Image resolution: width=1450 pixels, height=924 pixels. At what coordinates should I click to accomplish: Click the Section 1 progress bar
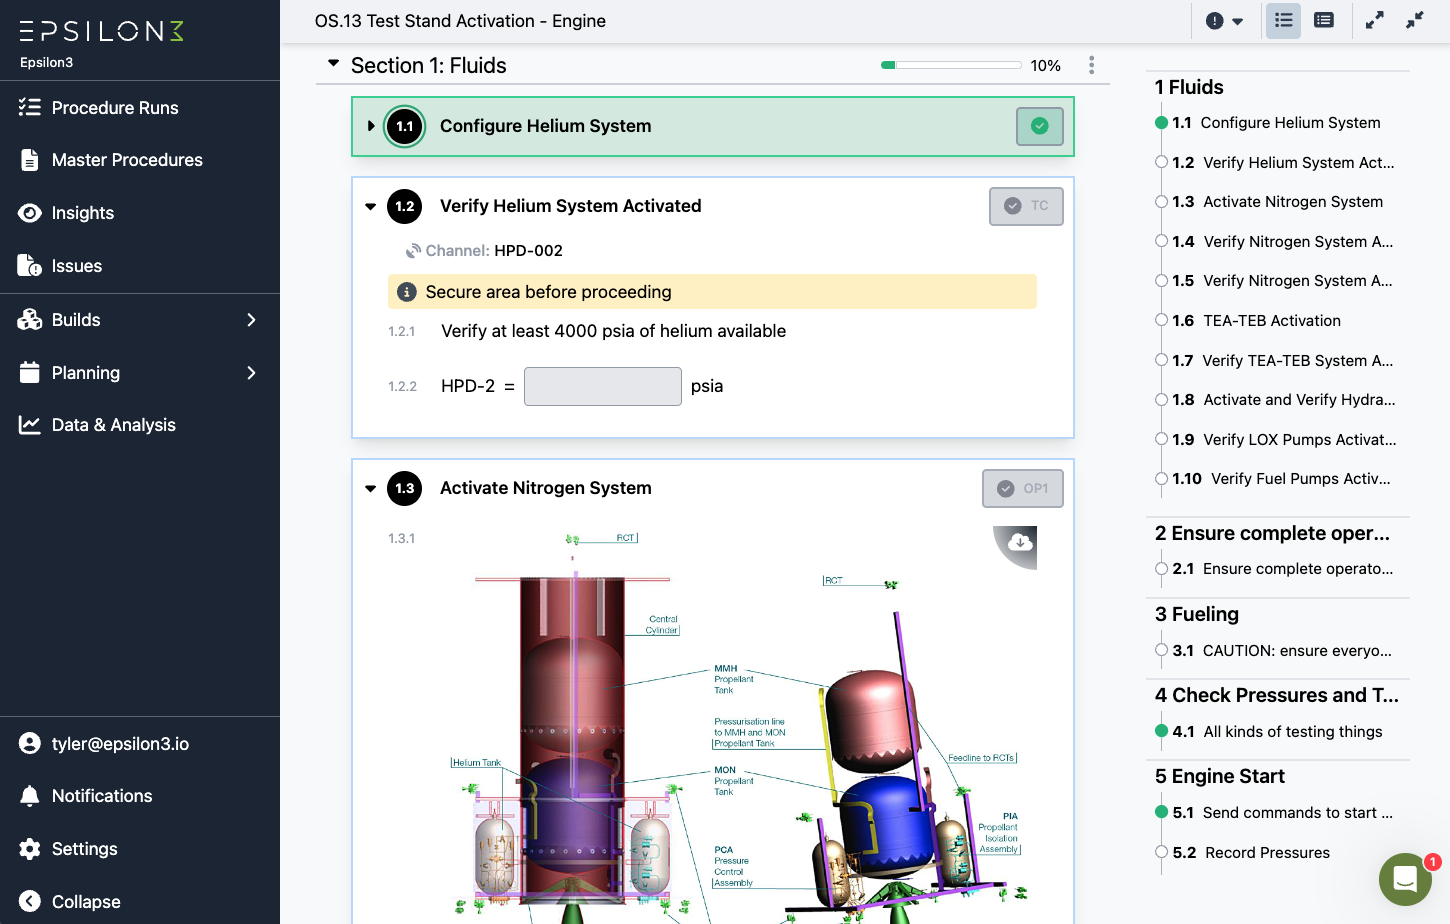(x=948, y=64)
